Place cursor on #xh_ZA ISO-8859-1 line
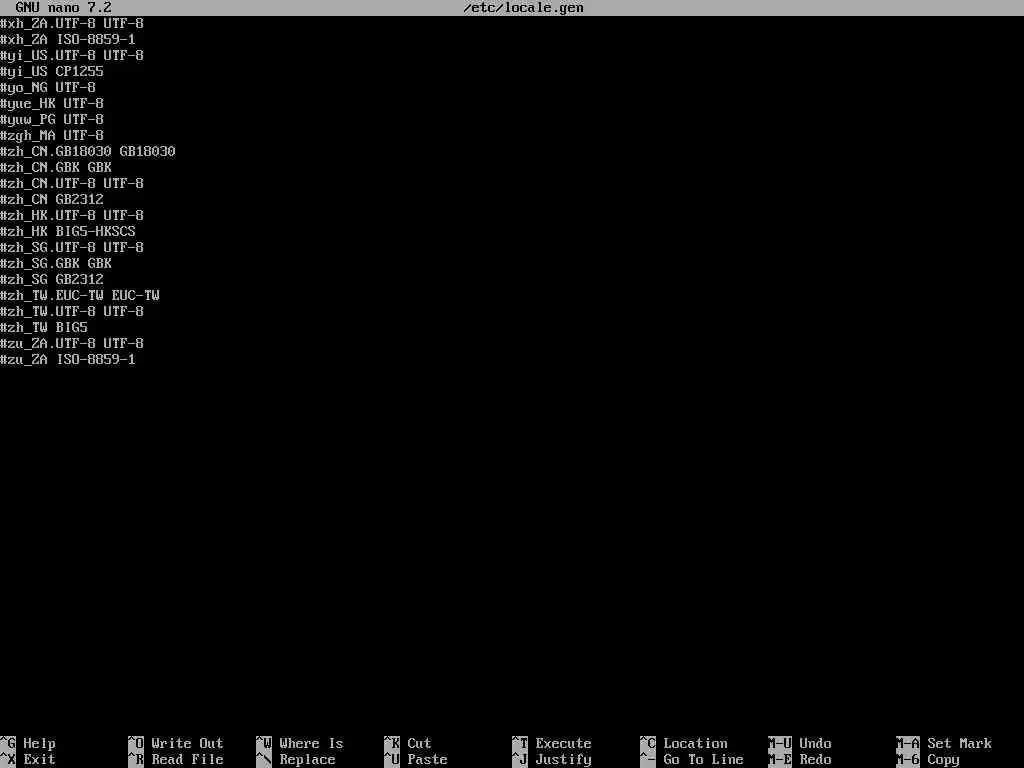1024x768 pixels. point(68,40)
